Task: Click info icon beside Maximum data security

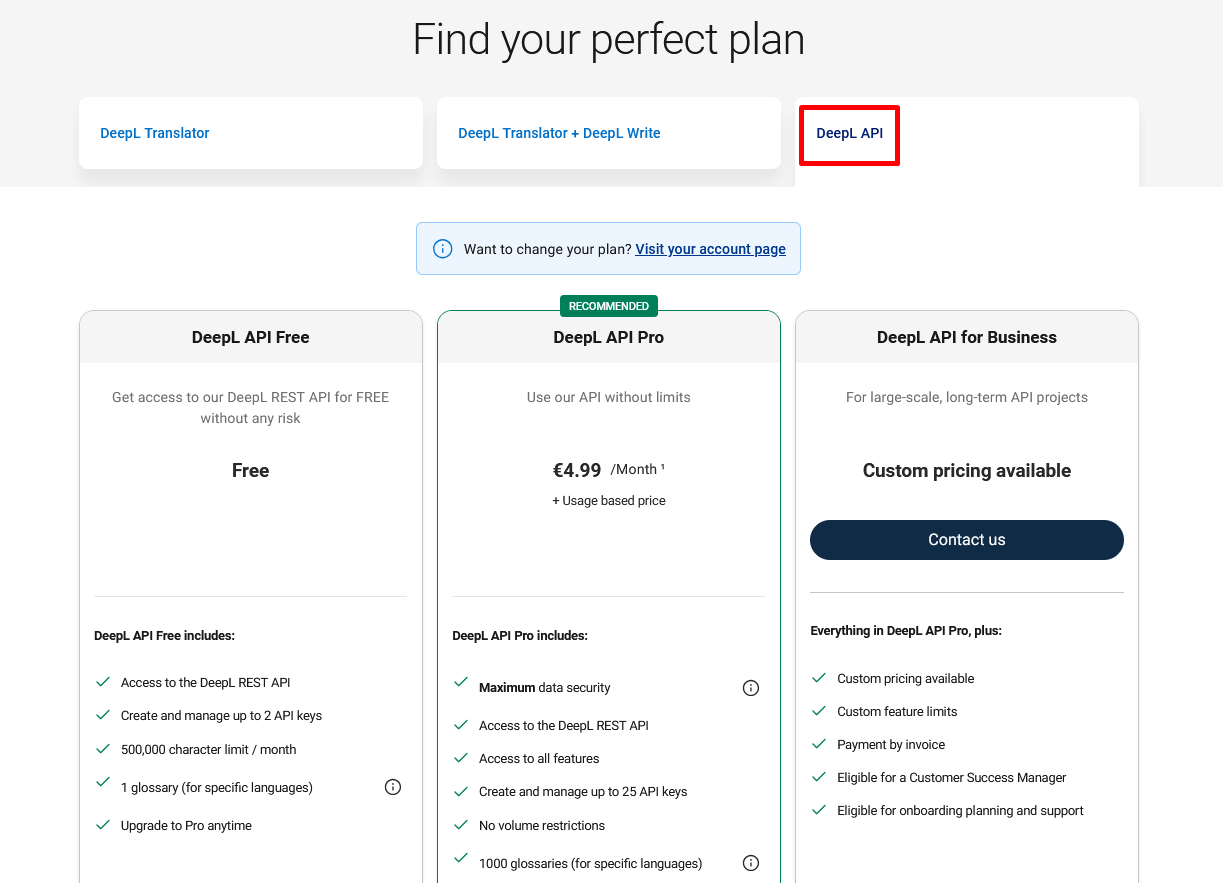Action: coord(751,688)
